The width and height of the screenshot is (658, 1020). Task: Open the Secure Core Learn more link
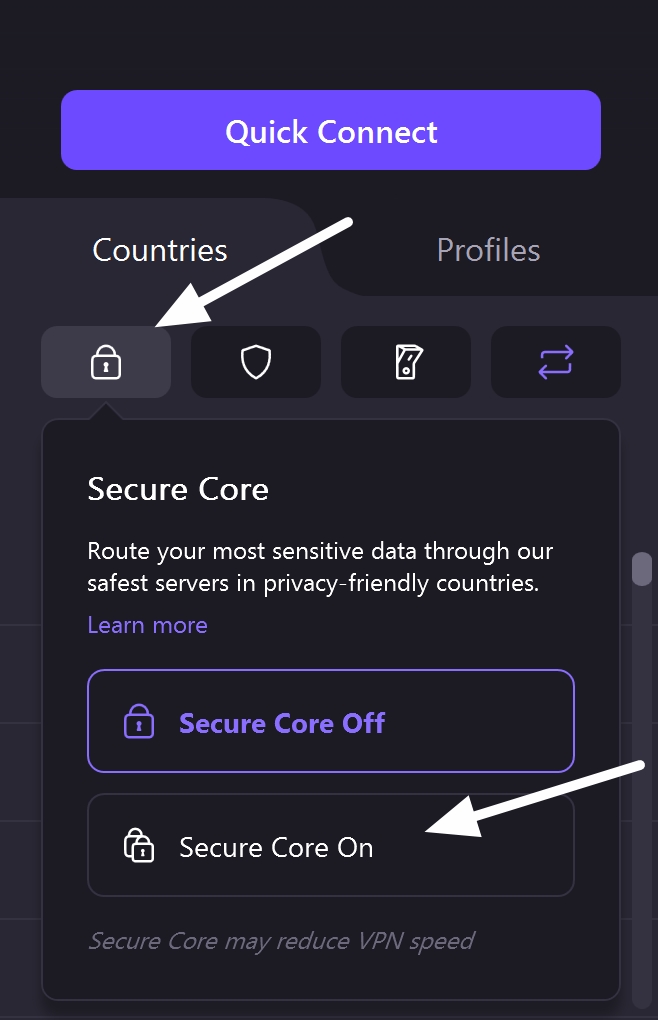point(147,624)
